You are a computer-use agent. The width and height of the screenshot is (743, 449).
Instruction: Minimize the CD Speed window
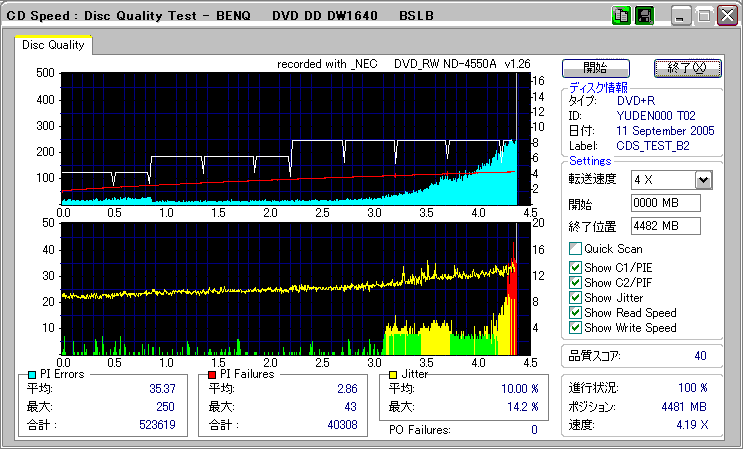pyautogui.click(x=682, y=16)
